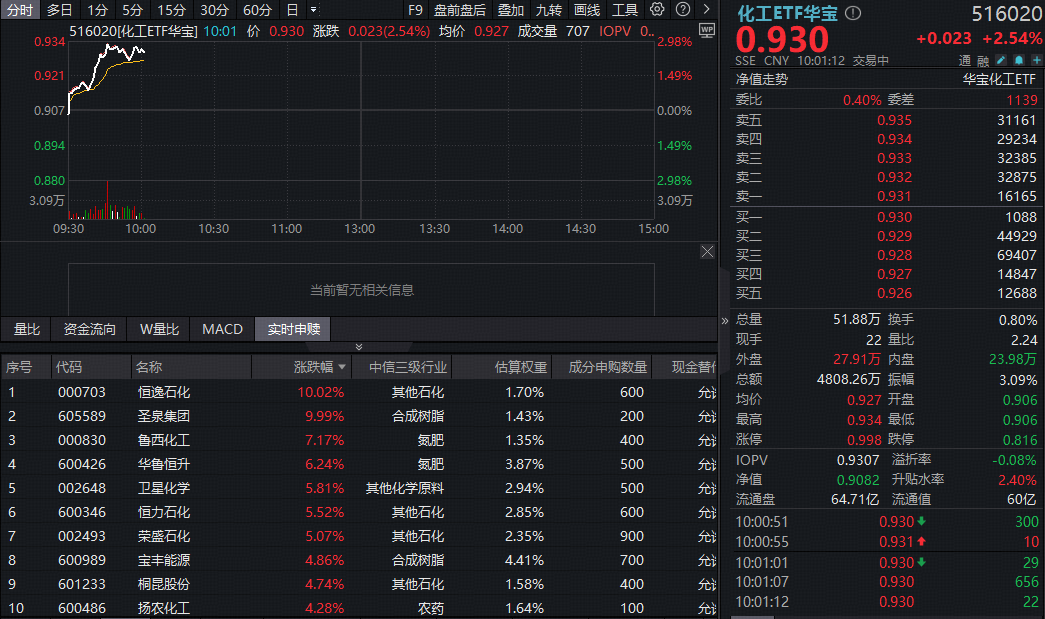
Task: Set a price alert using the bell icon
Action: coord(1018,60)
